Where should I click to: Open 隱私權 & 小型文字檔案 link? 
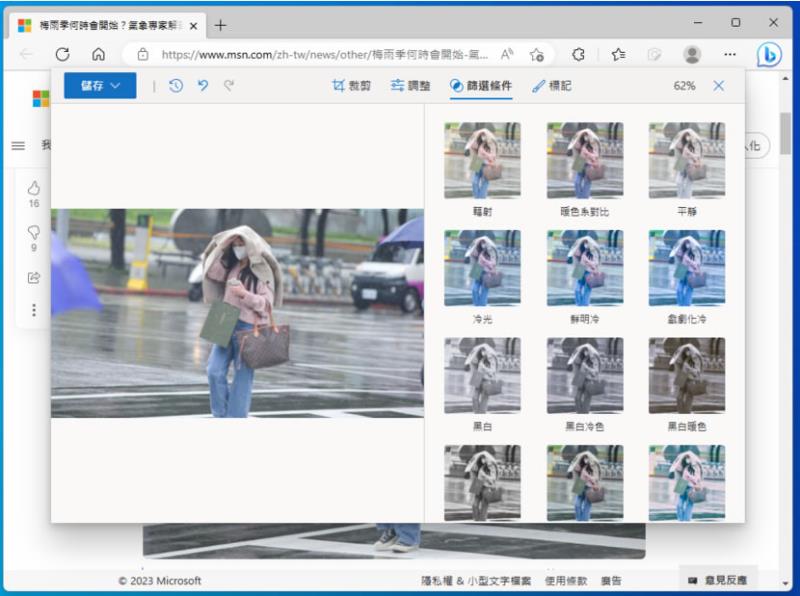[476, 581]
